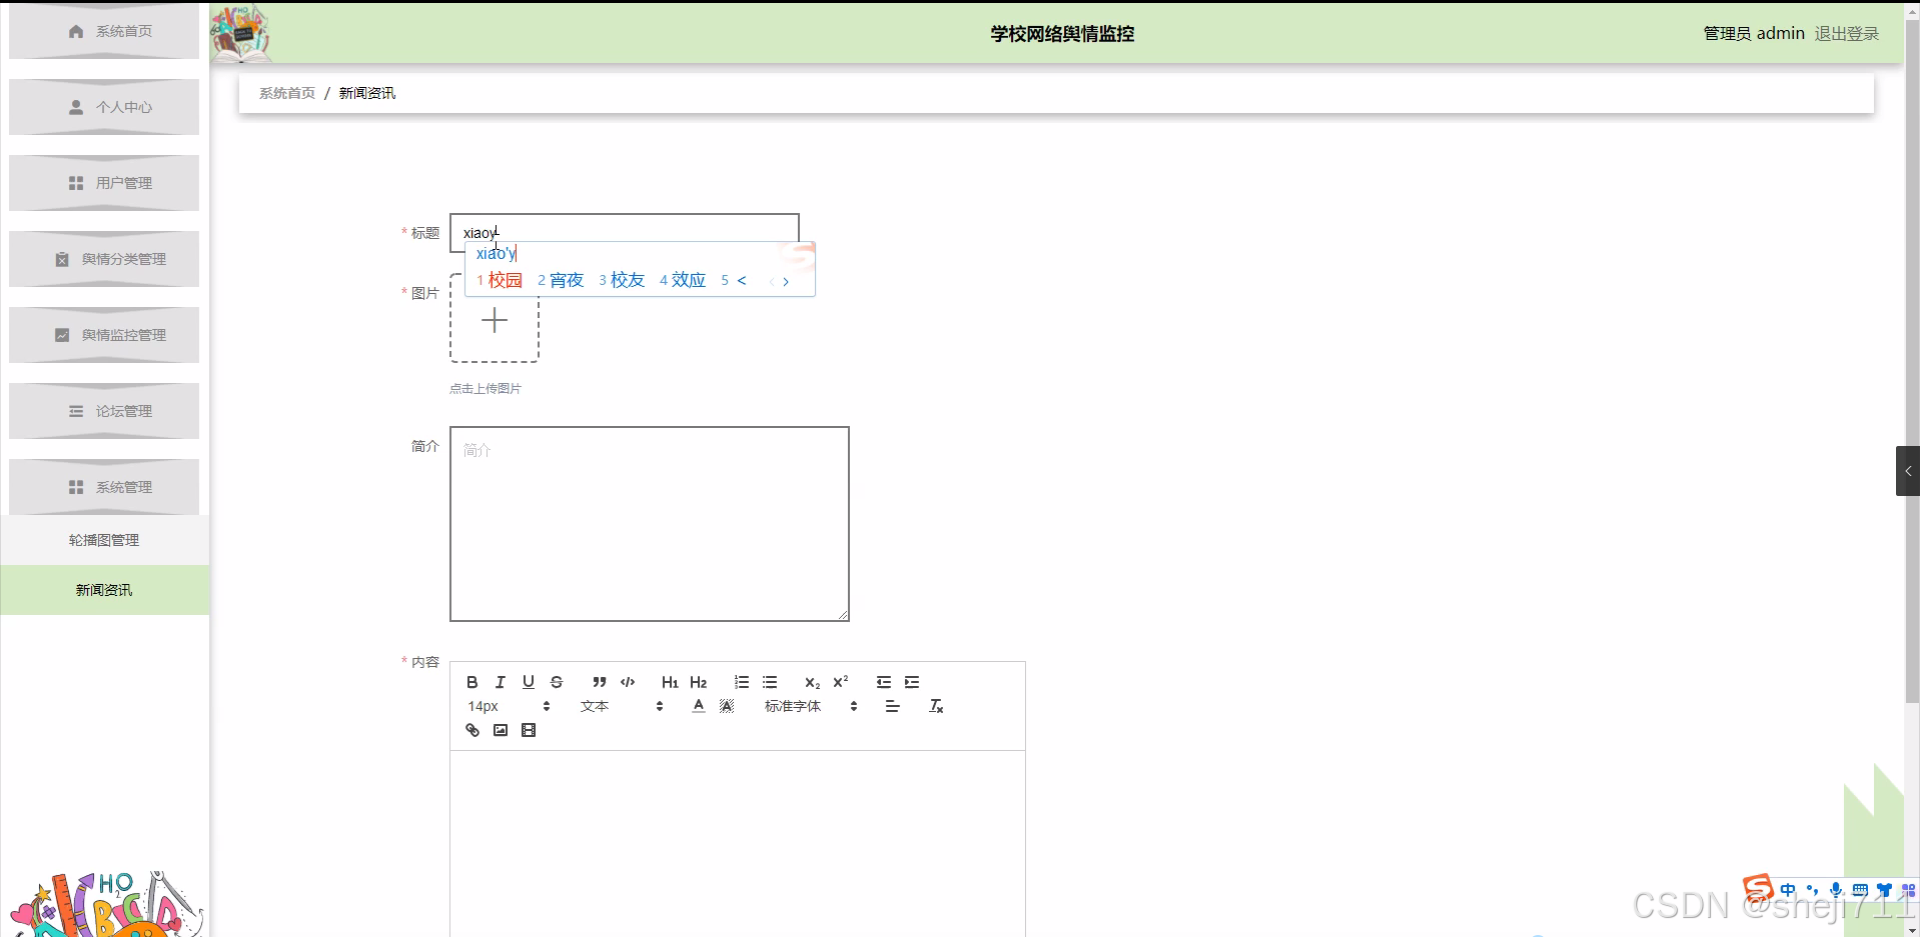Open Sogou soft keyboard
The height and width of the screenshot is (937, 1920).
click(x=1860, y=890)
